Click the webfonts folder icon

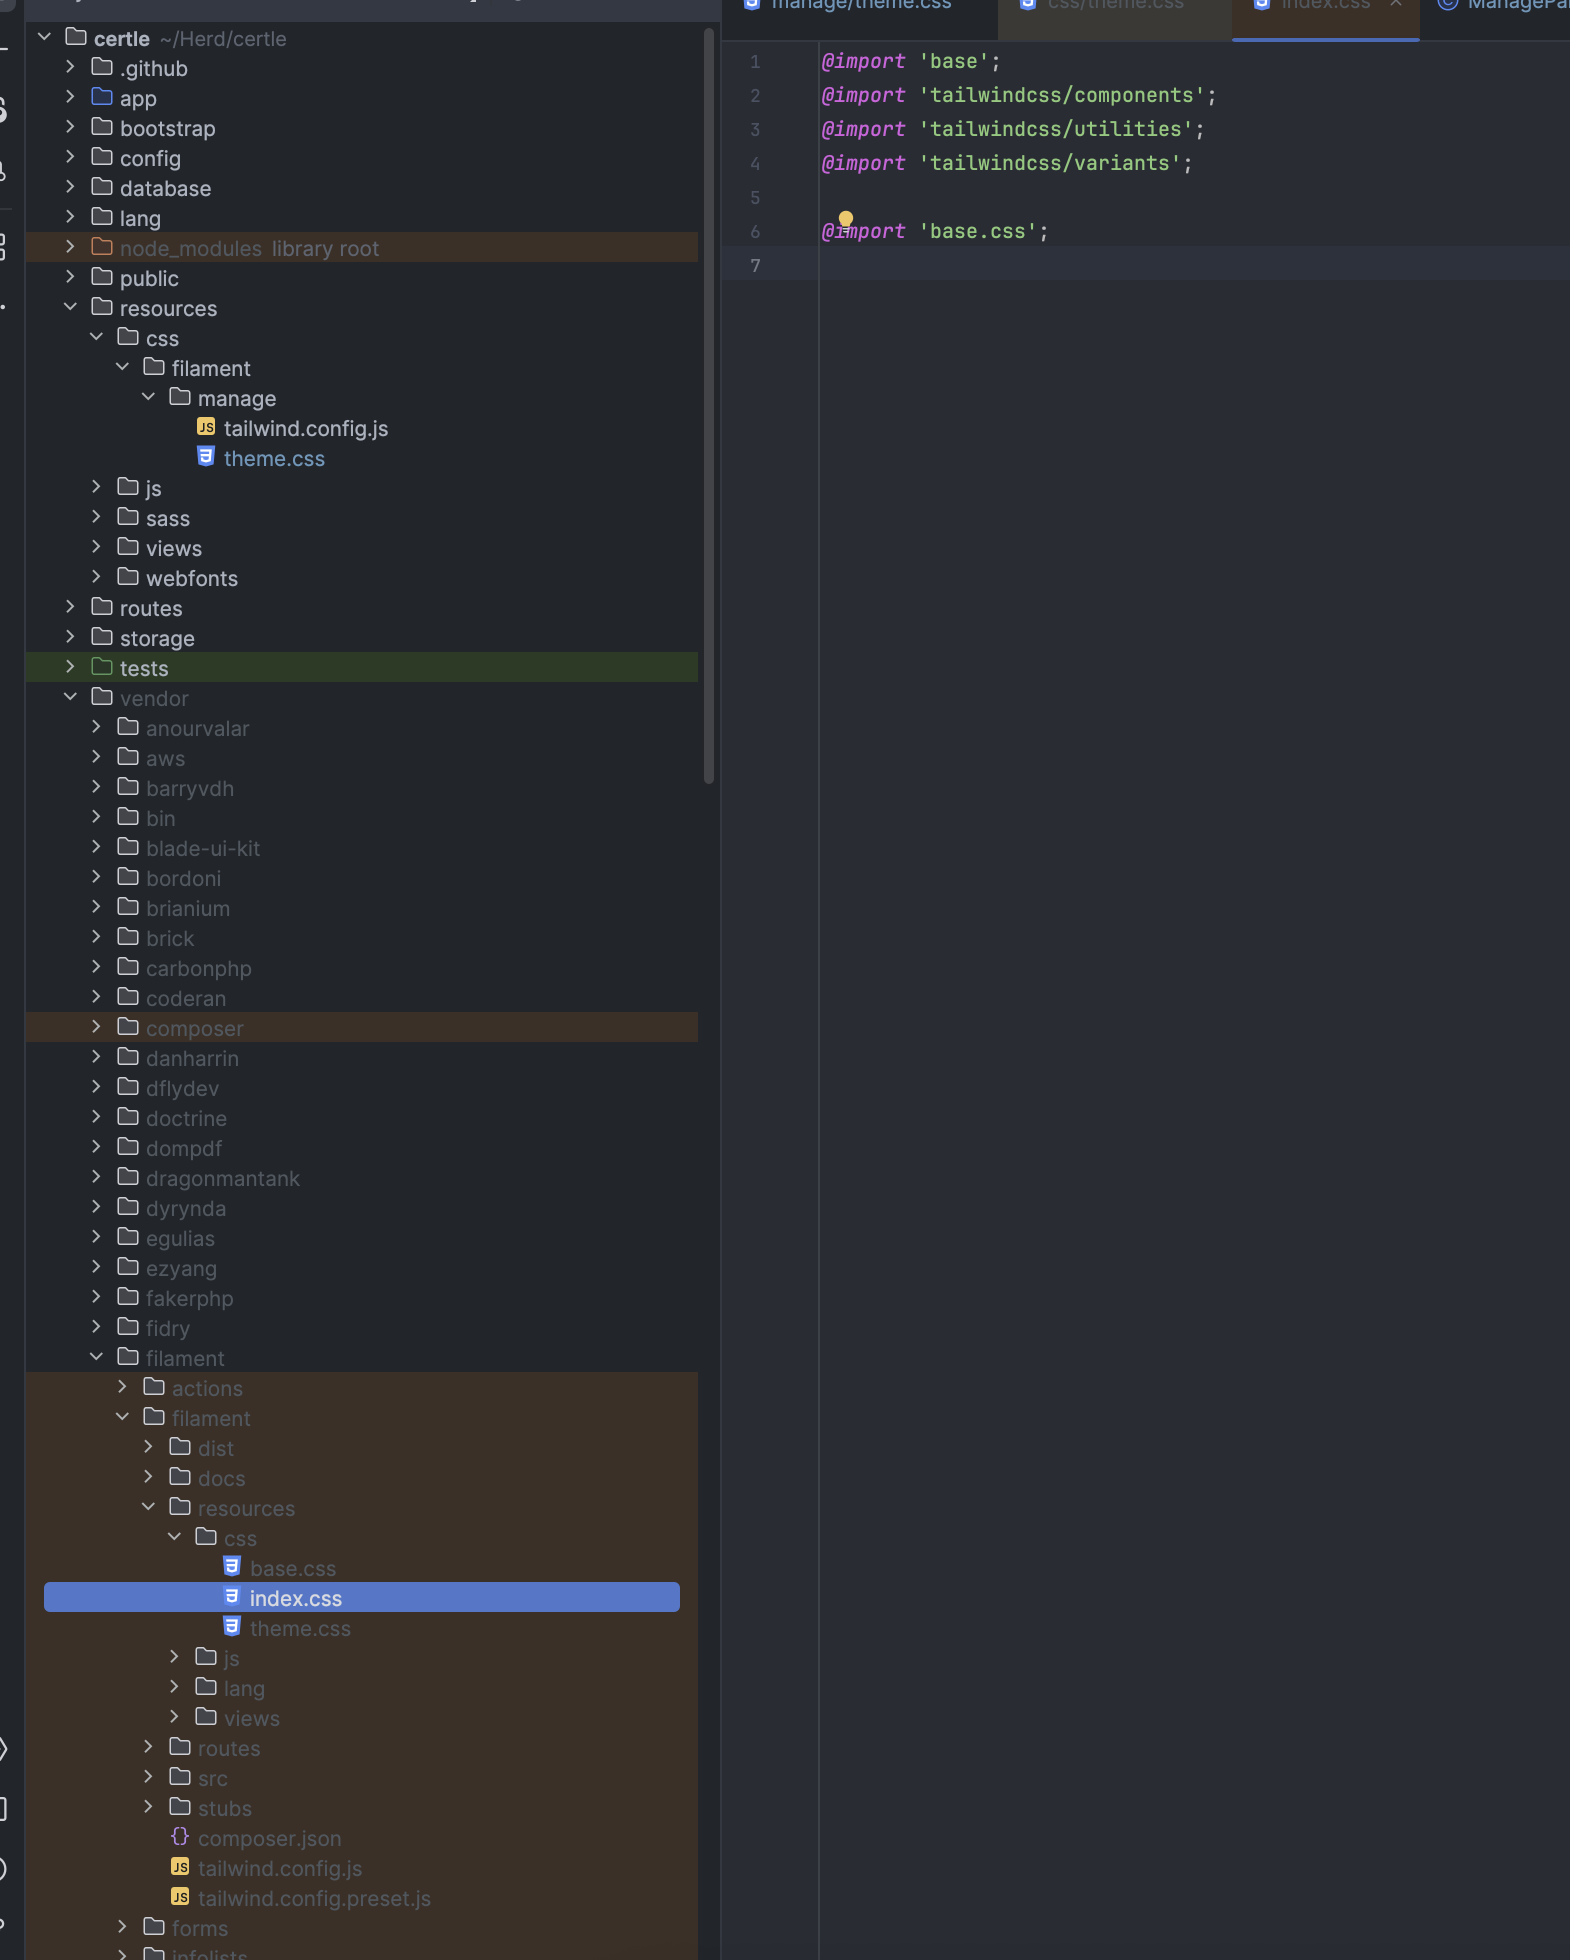click(x=128, y=577)
